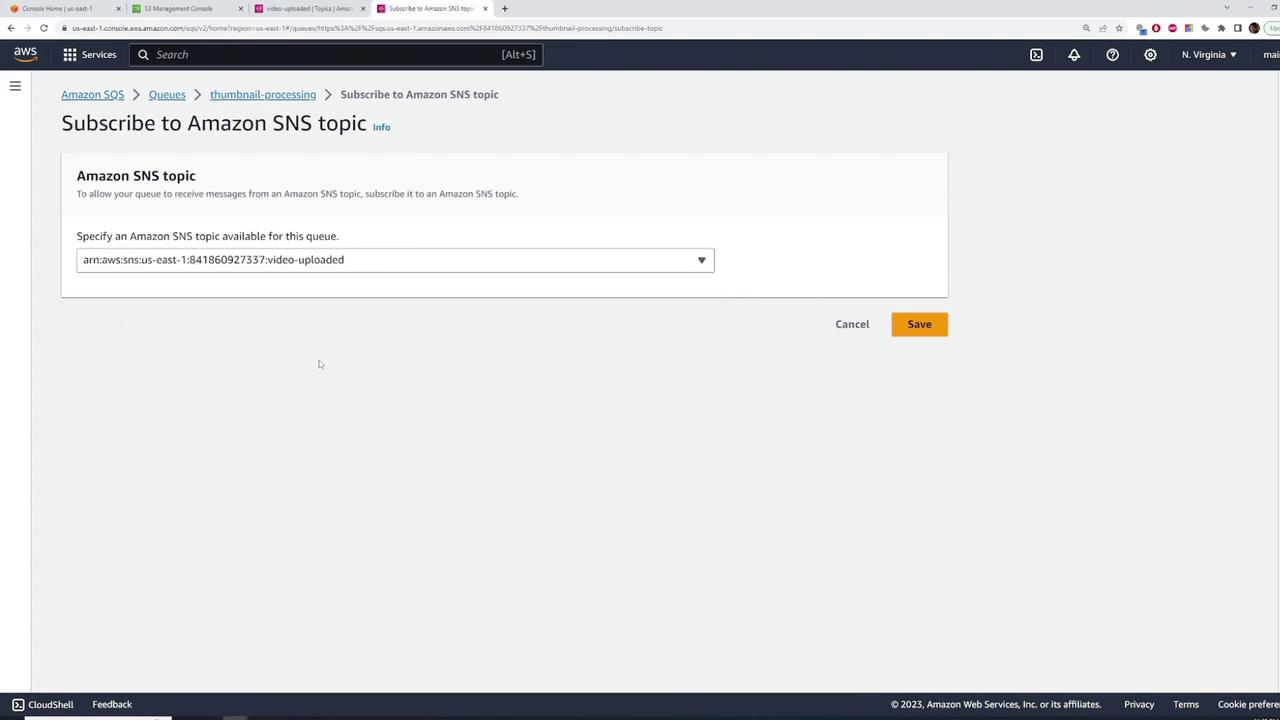The image size is (1280, 720).
Task: Open the help question mark menu
Action: pos(1112,55)
